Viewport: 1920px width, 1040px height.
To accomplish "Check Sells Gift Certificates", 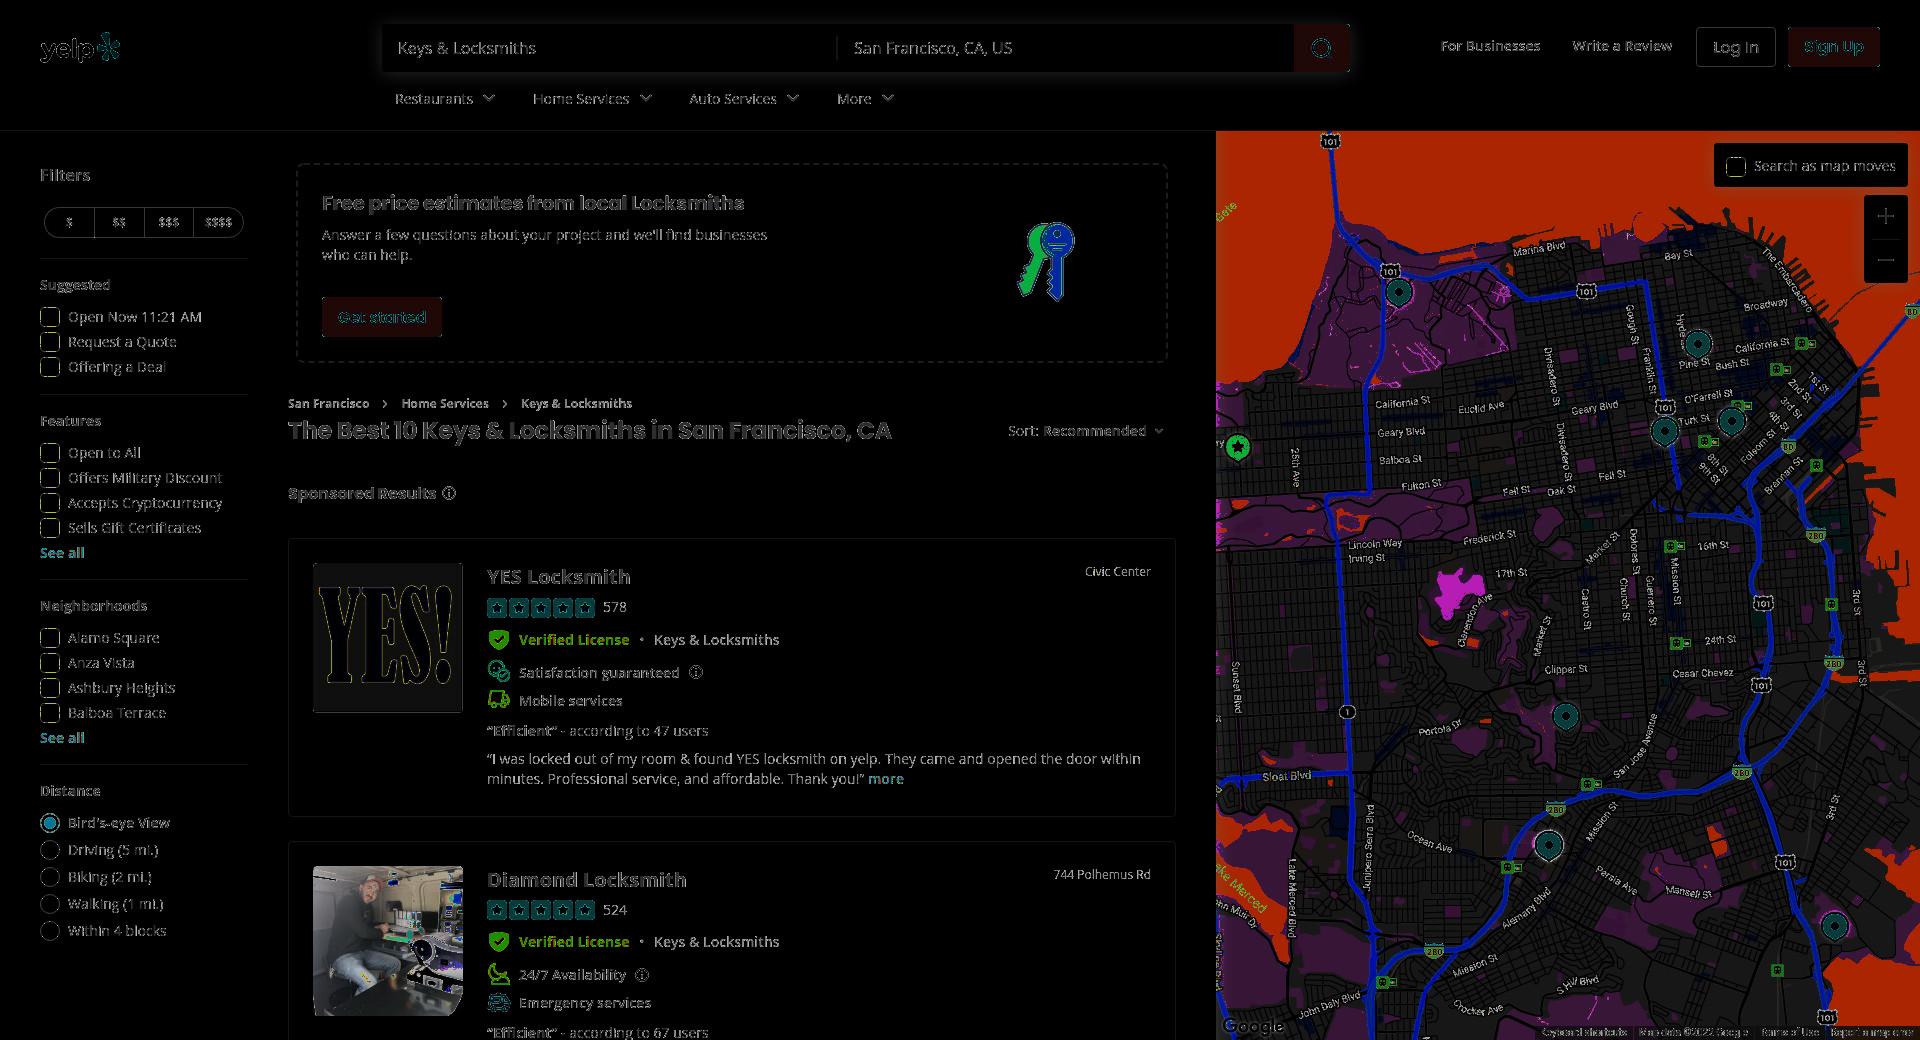I will 50,528.
